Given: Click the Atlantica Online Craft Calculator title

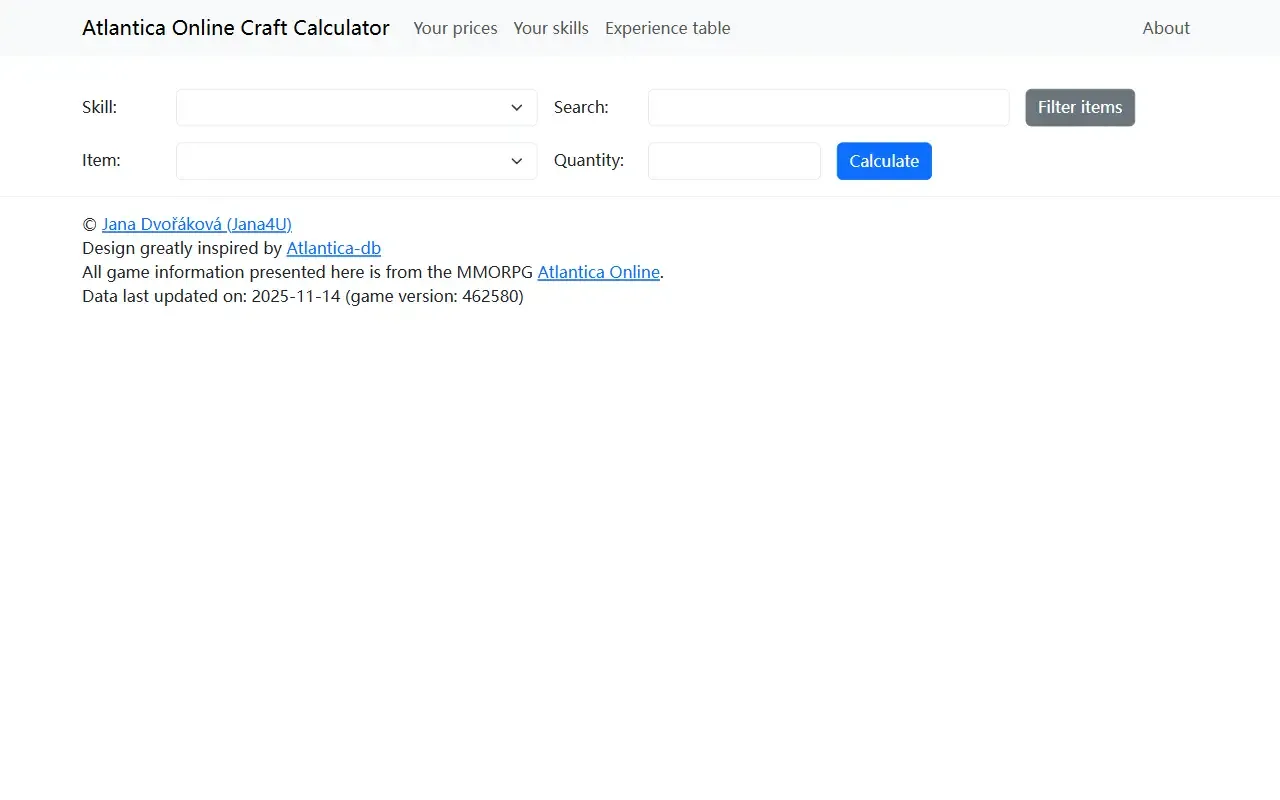Looking at the screenshot, I should [236, 28].
